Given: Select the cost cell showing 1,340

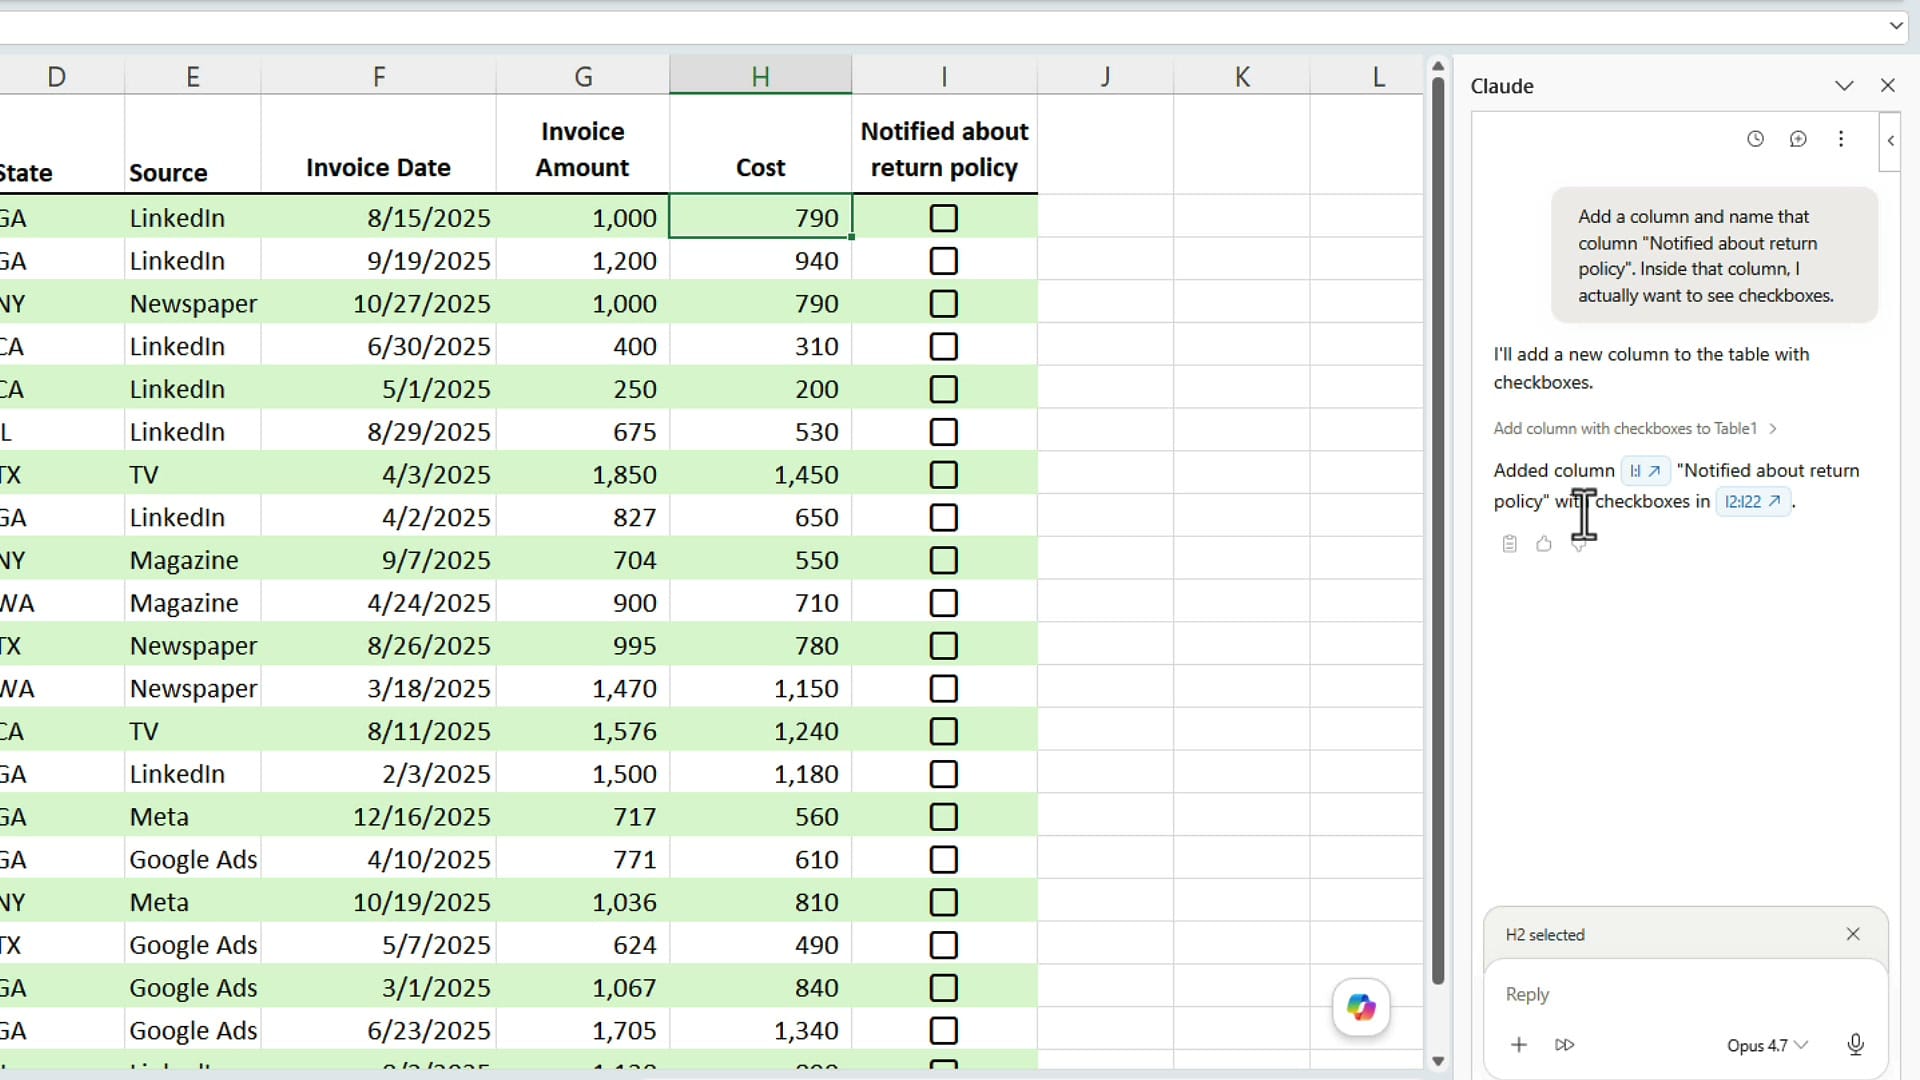Looking at the screenshot, I should (760, 1031).
